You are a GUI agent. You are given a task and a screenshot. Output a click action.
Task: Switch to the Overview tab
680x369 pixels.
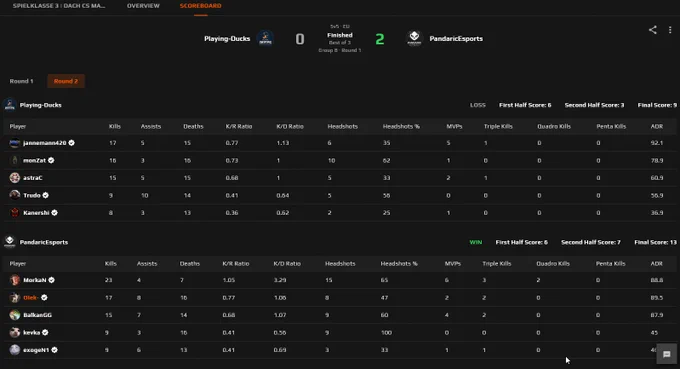(143, 6)
